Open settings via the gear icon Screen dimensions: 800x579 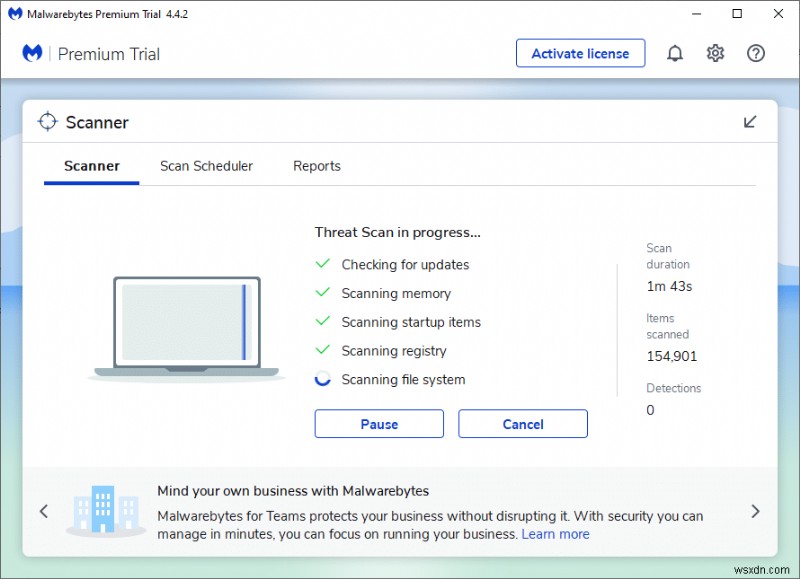coord(715,53)
